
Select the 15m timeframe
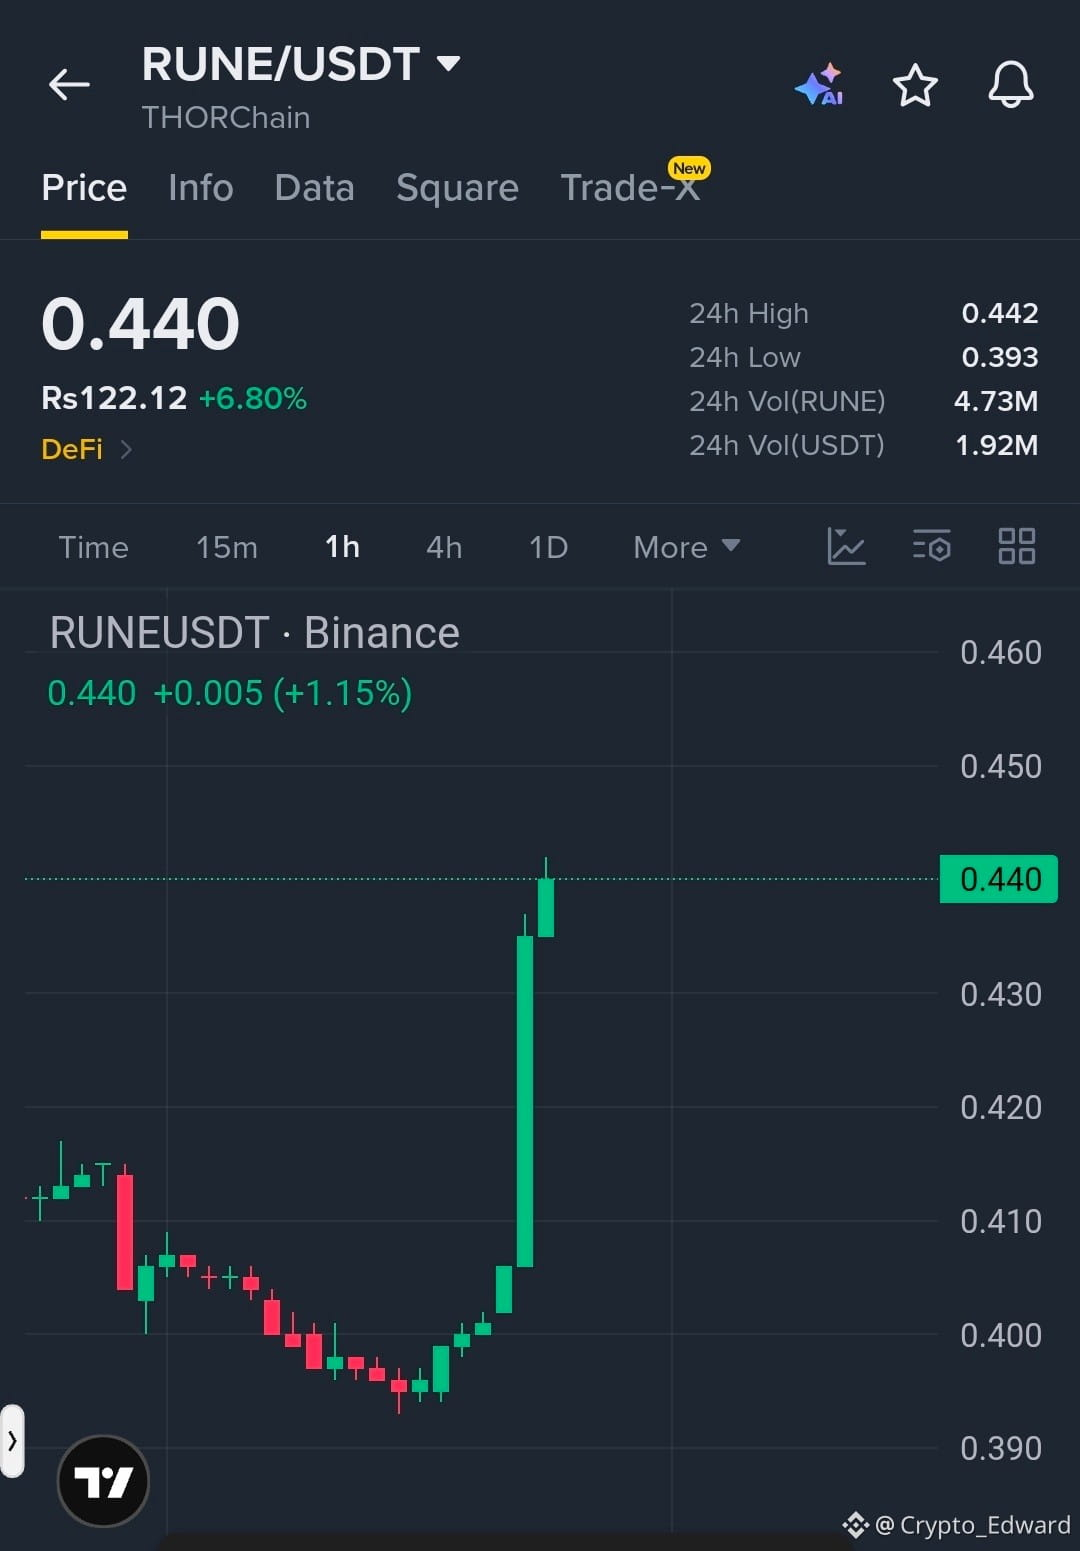[x=227, y=547]
